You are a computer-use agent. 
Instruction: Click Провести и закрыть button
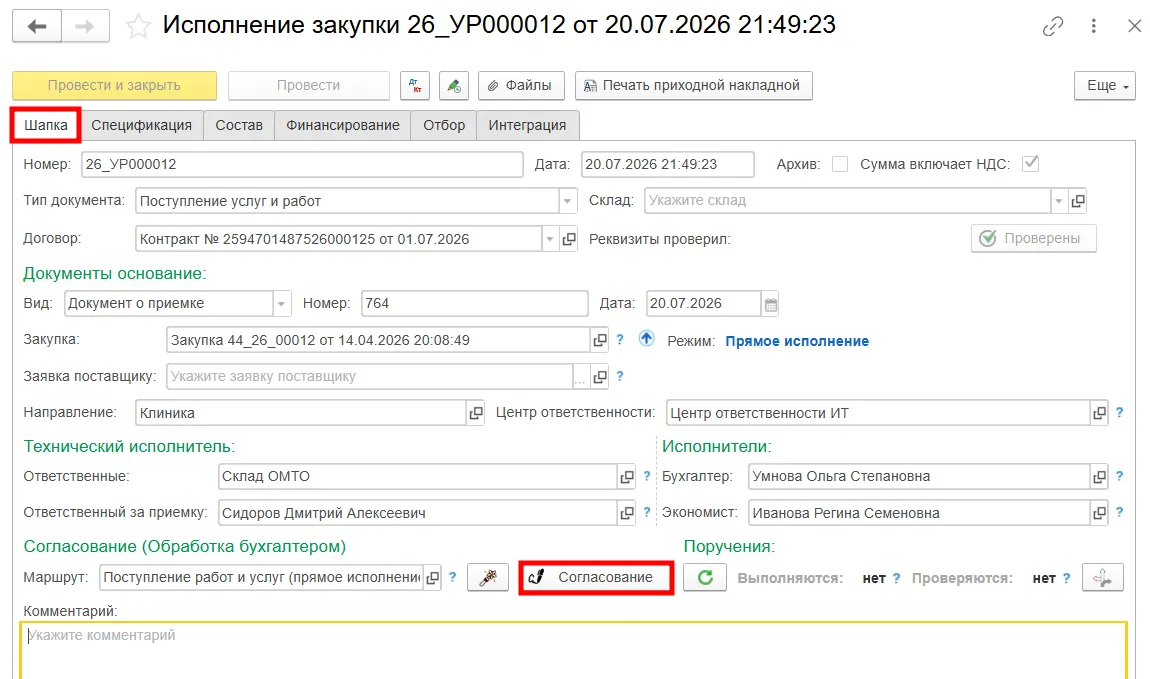click(114, 86)
